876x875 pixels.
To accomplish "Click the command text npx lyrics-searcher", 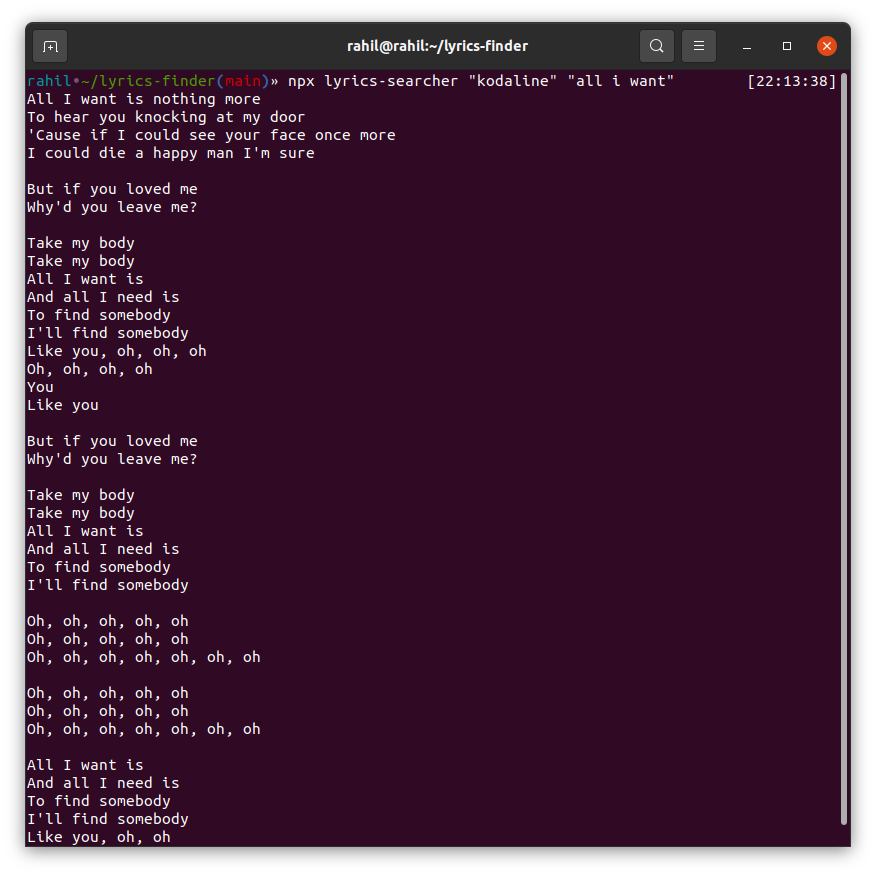I will coord(373,82).
